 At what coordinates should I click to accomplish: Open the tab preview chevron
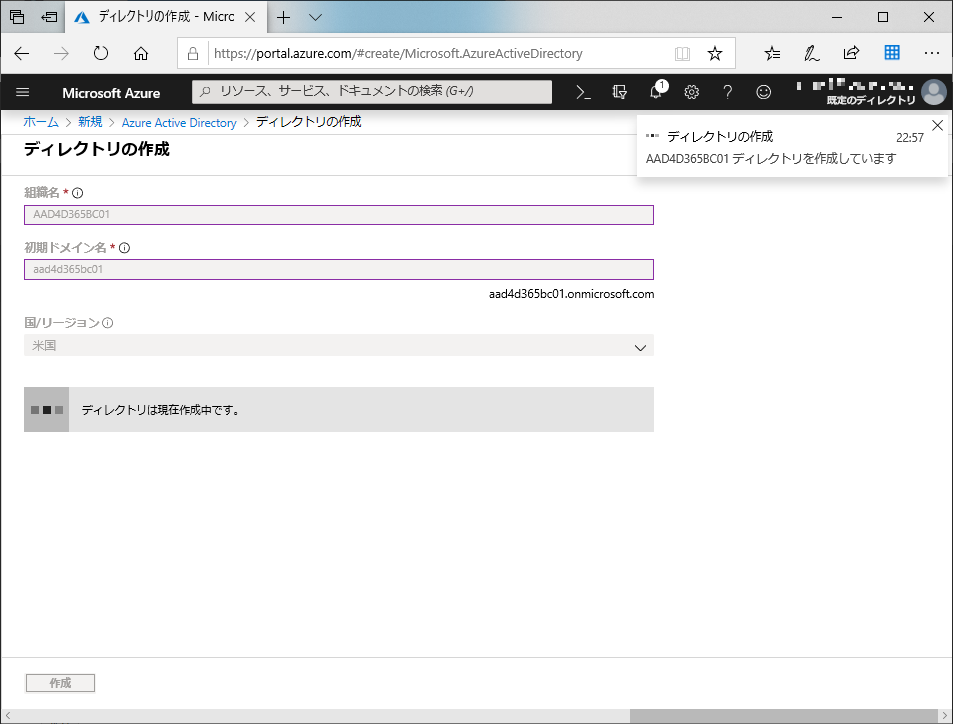pyautogui.click(x=315, y=17)
